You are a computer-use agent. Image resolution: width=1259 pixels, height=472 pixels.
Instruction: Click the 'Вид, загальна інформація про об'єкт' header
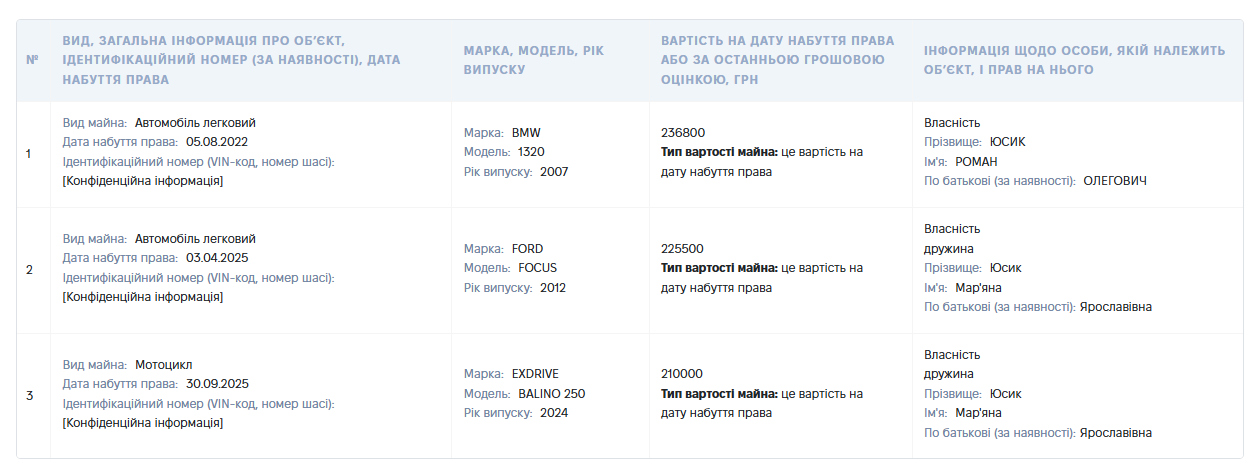(231, 60)
